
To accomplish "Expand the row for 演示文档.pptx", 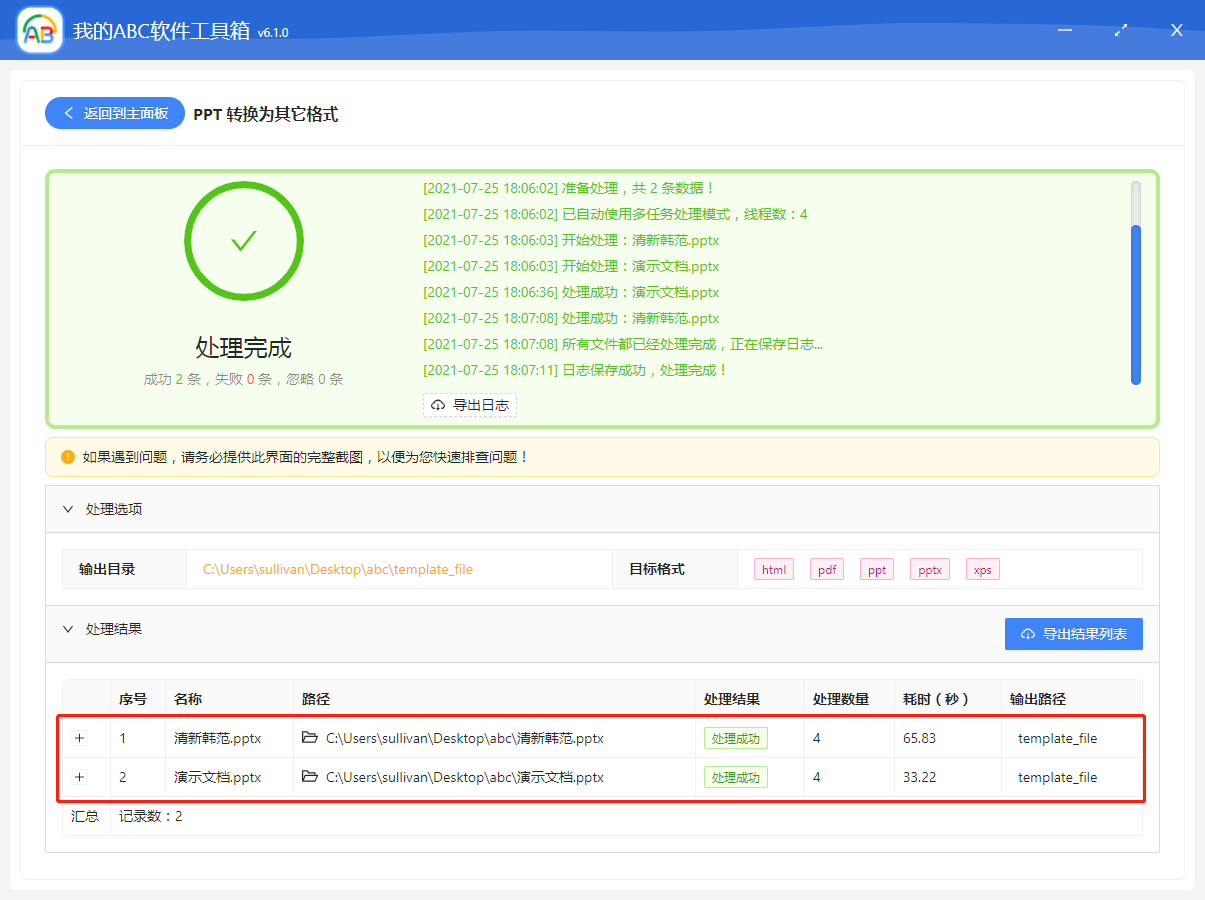I will [x=80, y=777].
